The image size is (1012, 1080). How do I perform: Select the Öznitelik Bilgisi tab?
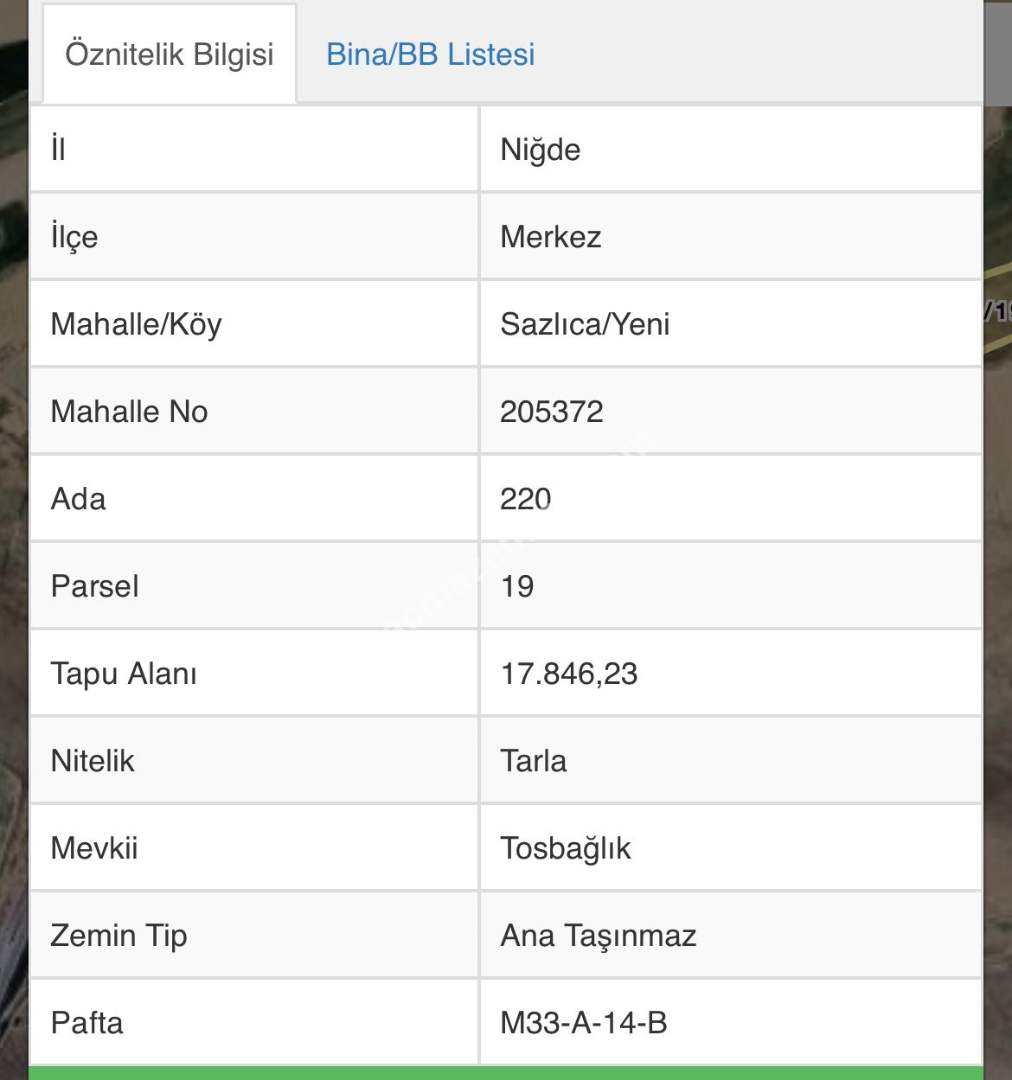pyautogui.click(x=169, y=54)
